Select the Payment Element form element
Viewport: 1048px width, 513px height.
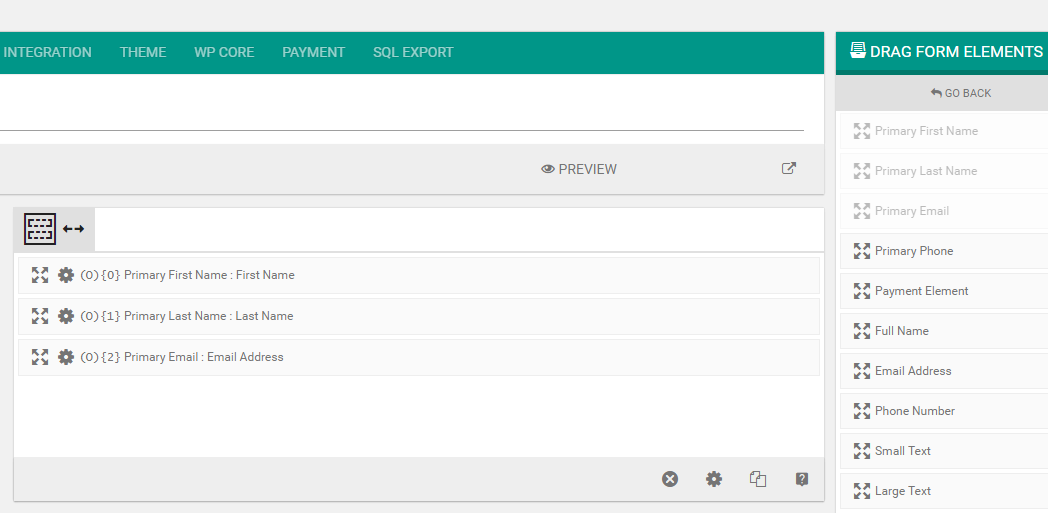(x=921, y=291)
